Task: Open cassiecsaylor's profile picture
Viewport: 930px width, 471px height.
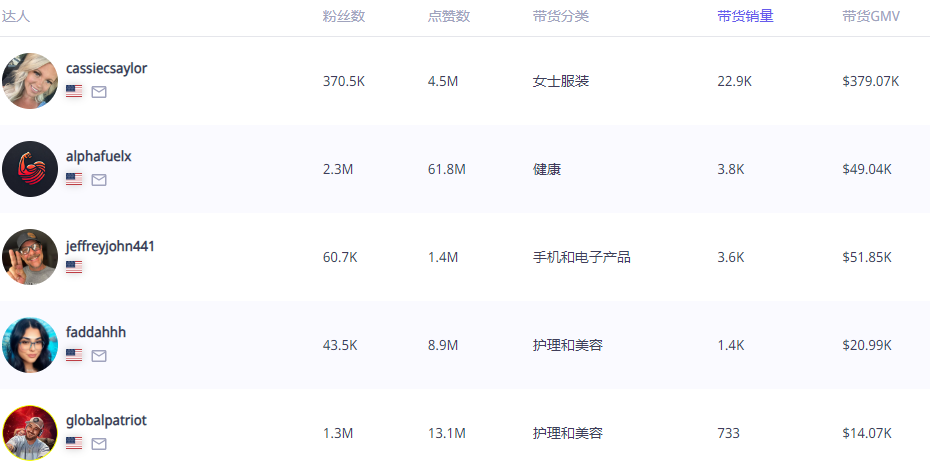Action: (30, 81)
